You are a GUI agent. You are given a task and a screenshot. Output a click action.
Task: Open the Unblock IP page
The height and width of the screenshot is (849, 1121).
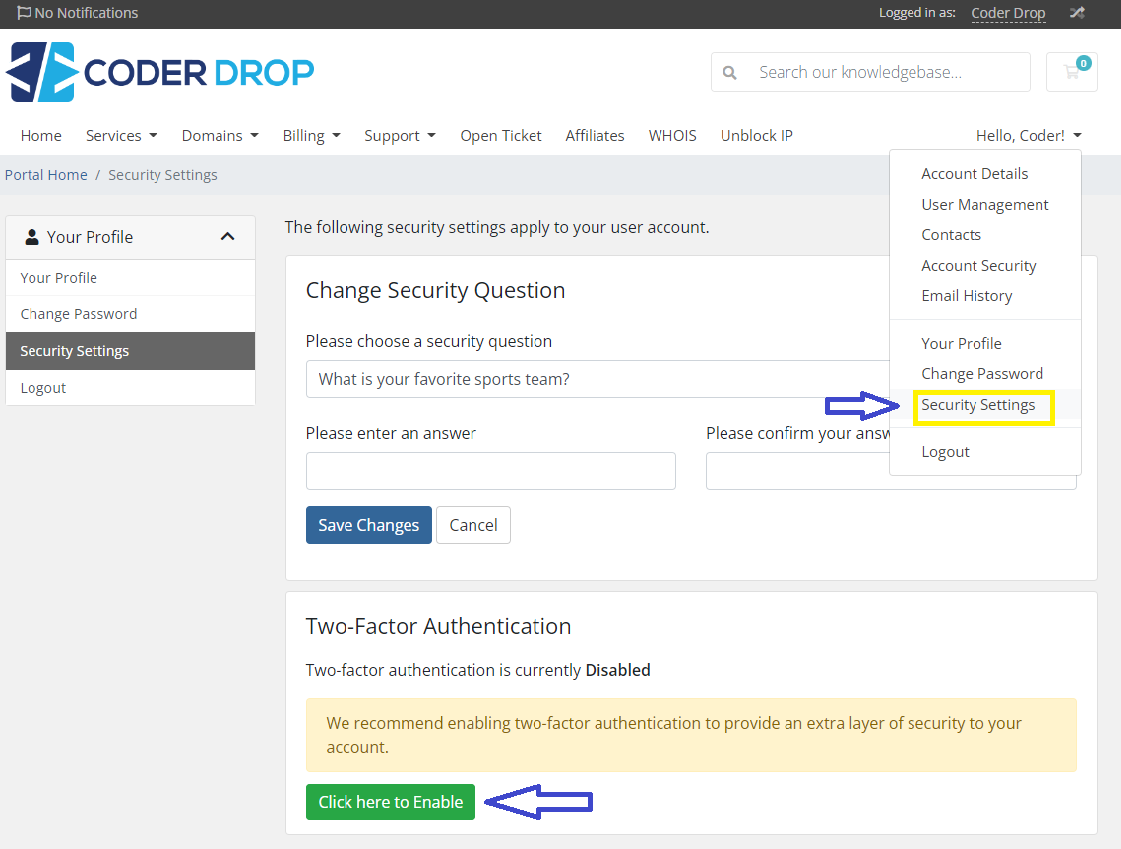[756, 136]
